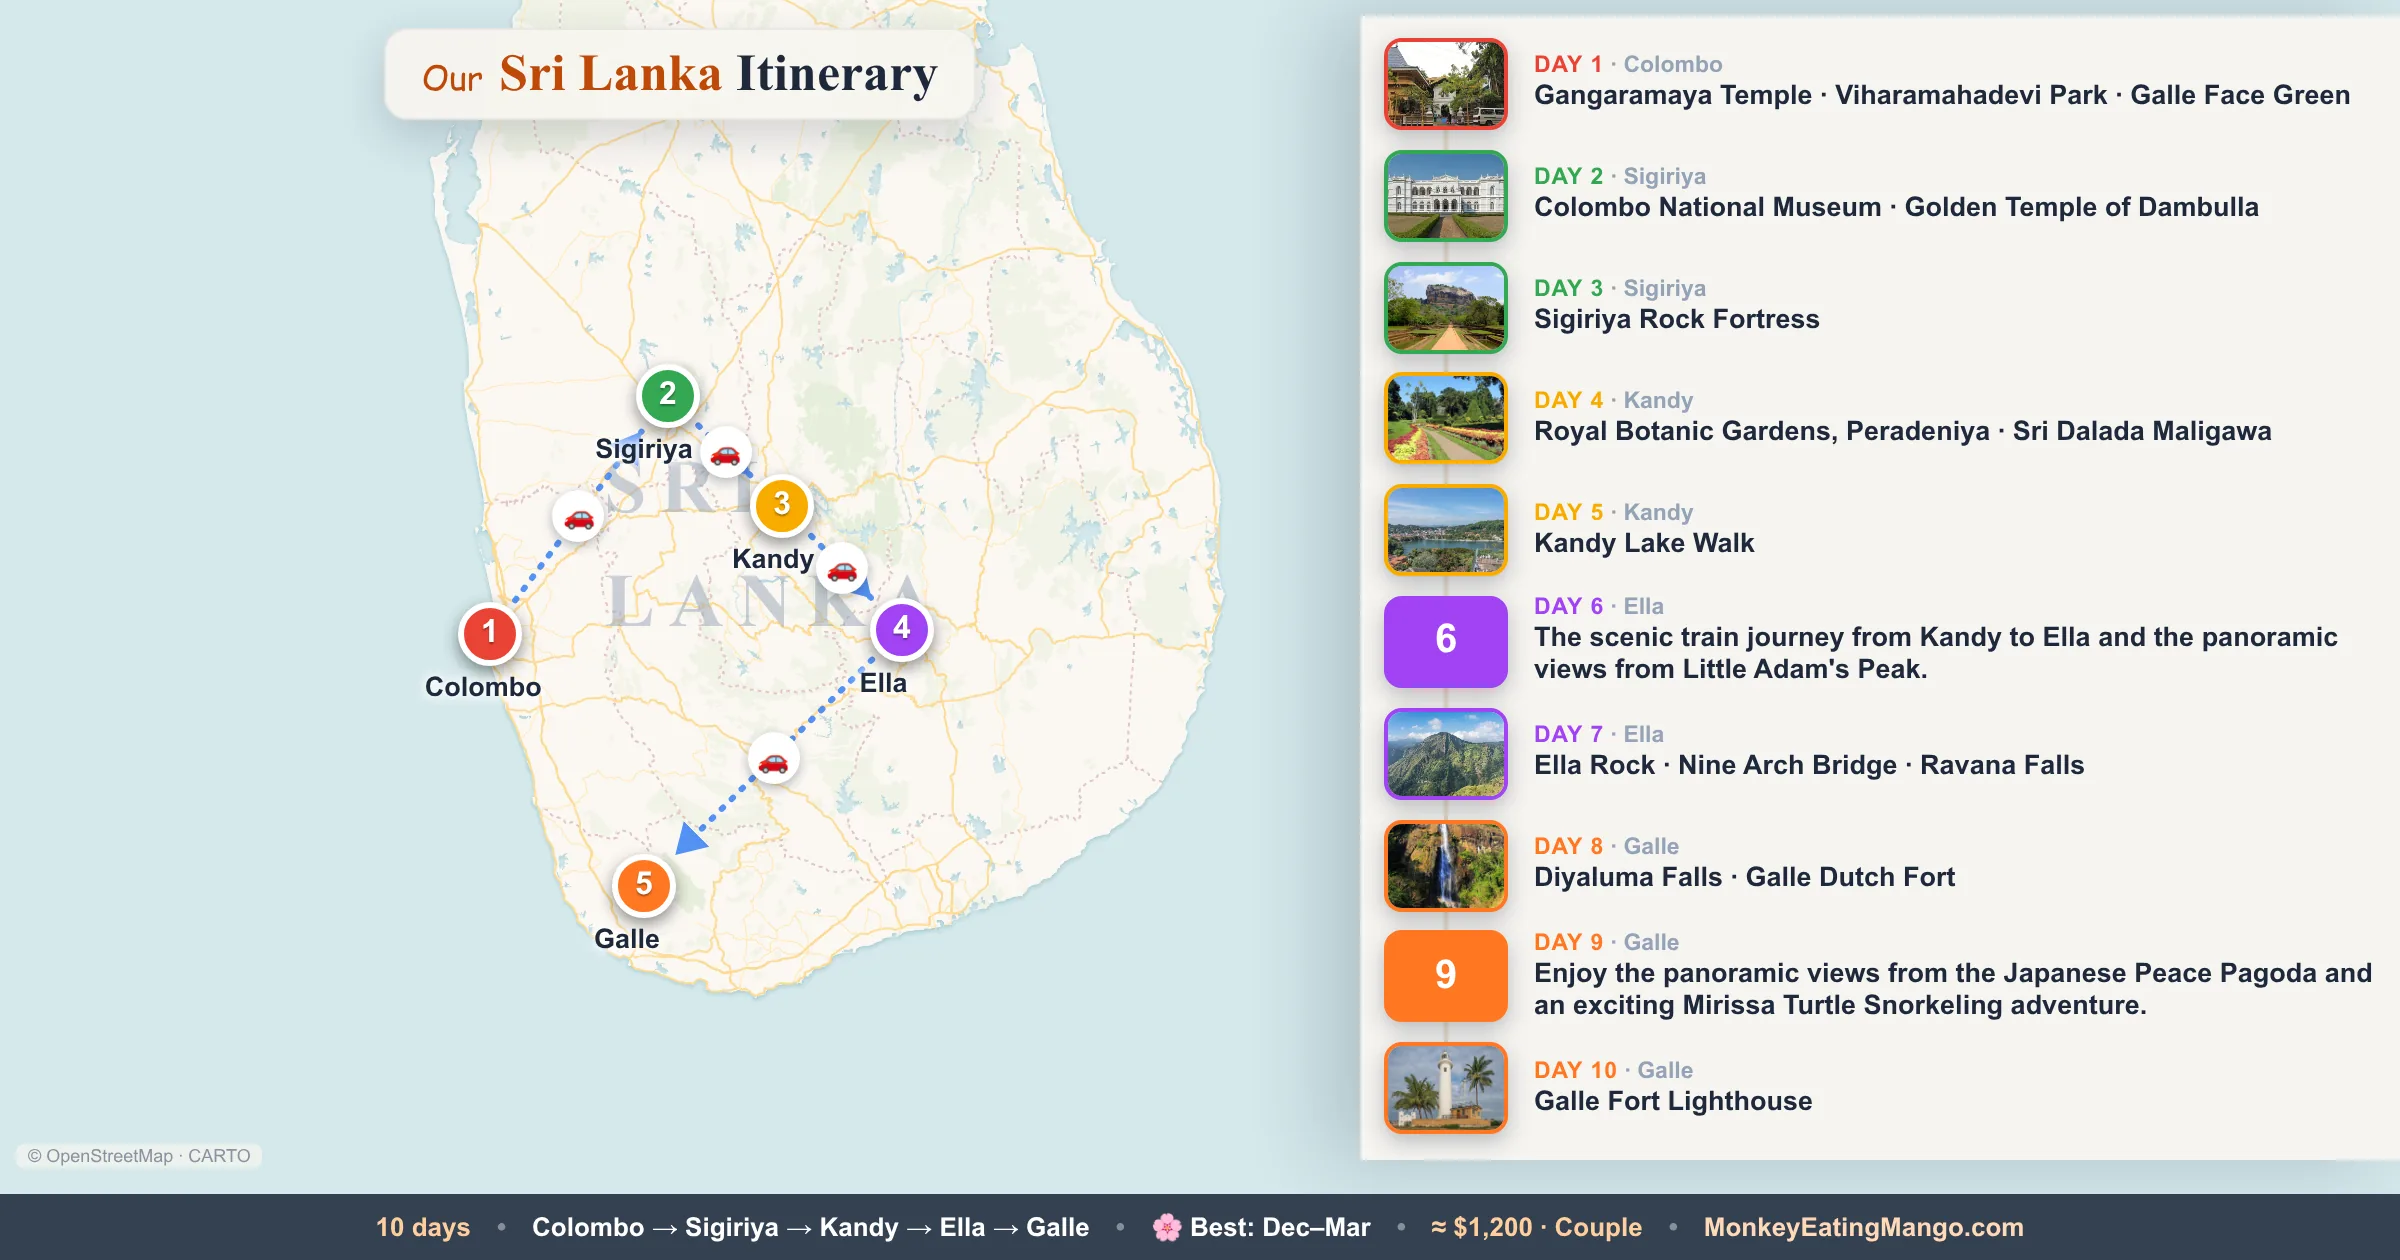The height and width of the screenshot is (1260, 2400).
Task: Click the cherry blossom icon beside Best: Dec–Mar
Action: (1166, 1227)
